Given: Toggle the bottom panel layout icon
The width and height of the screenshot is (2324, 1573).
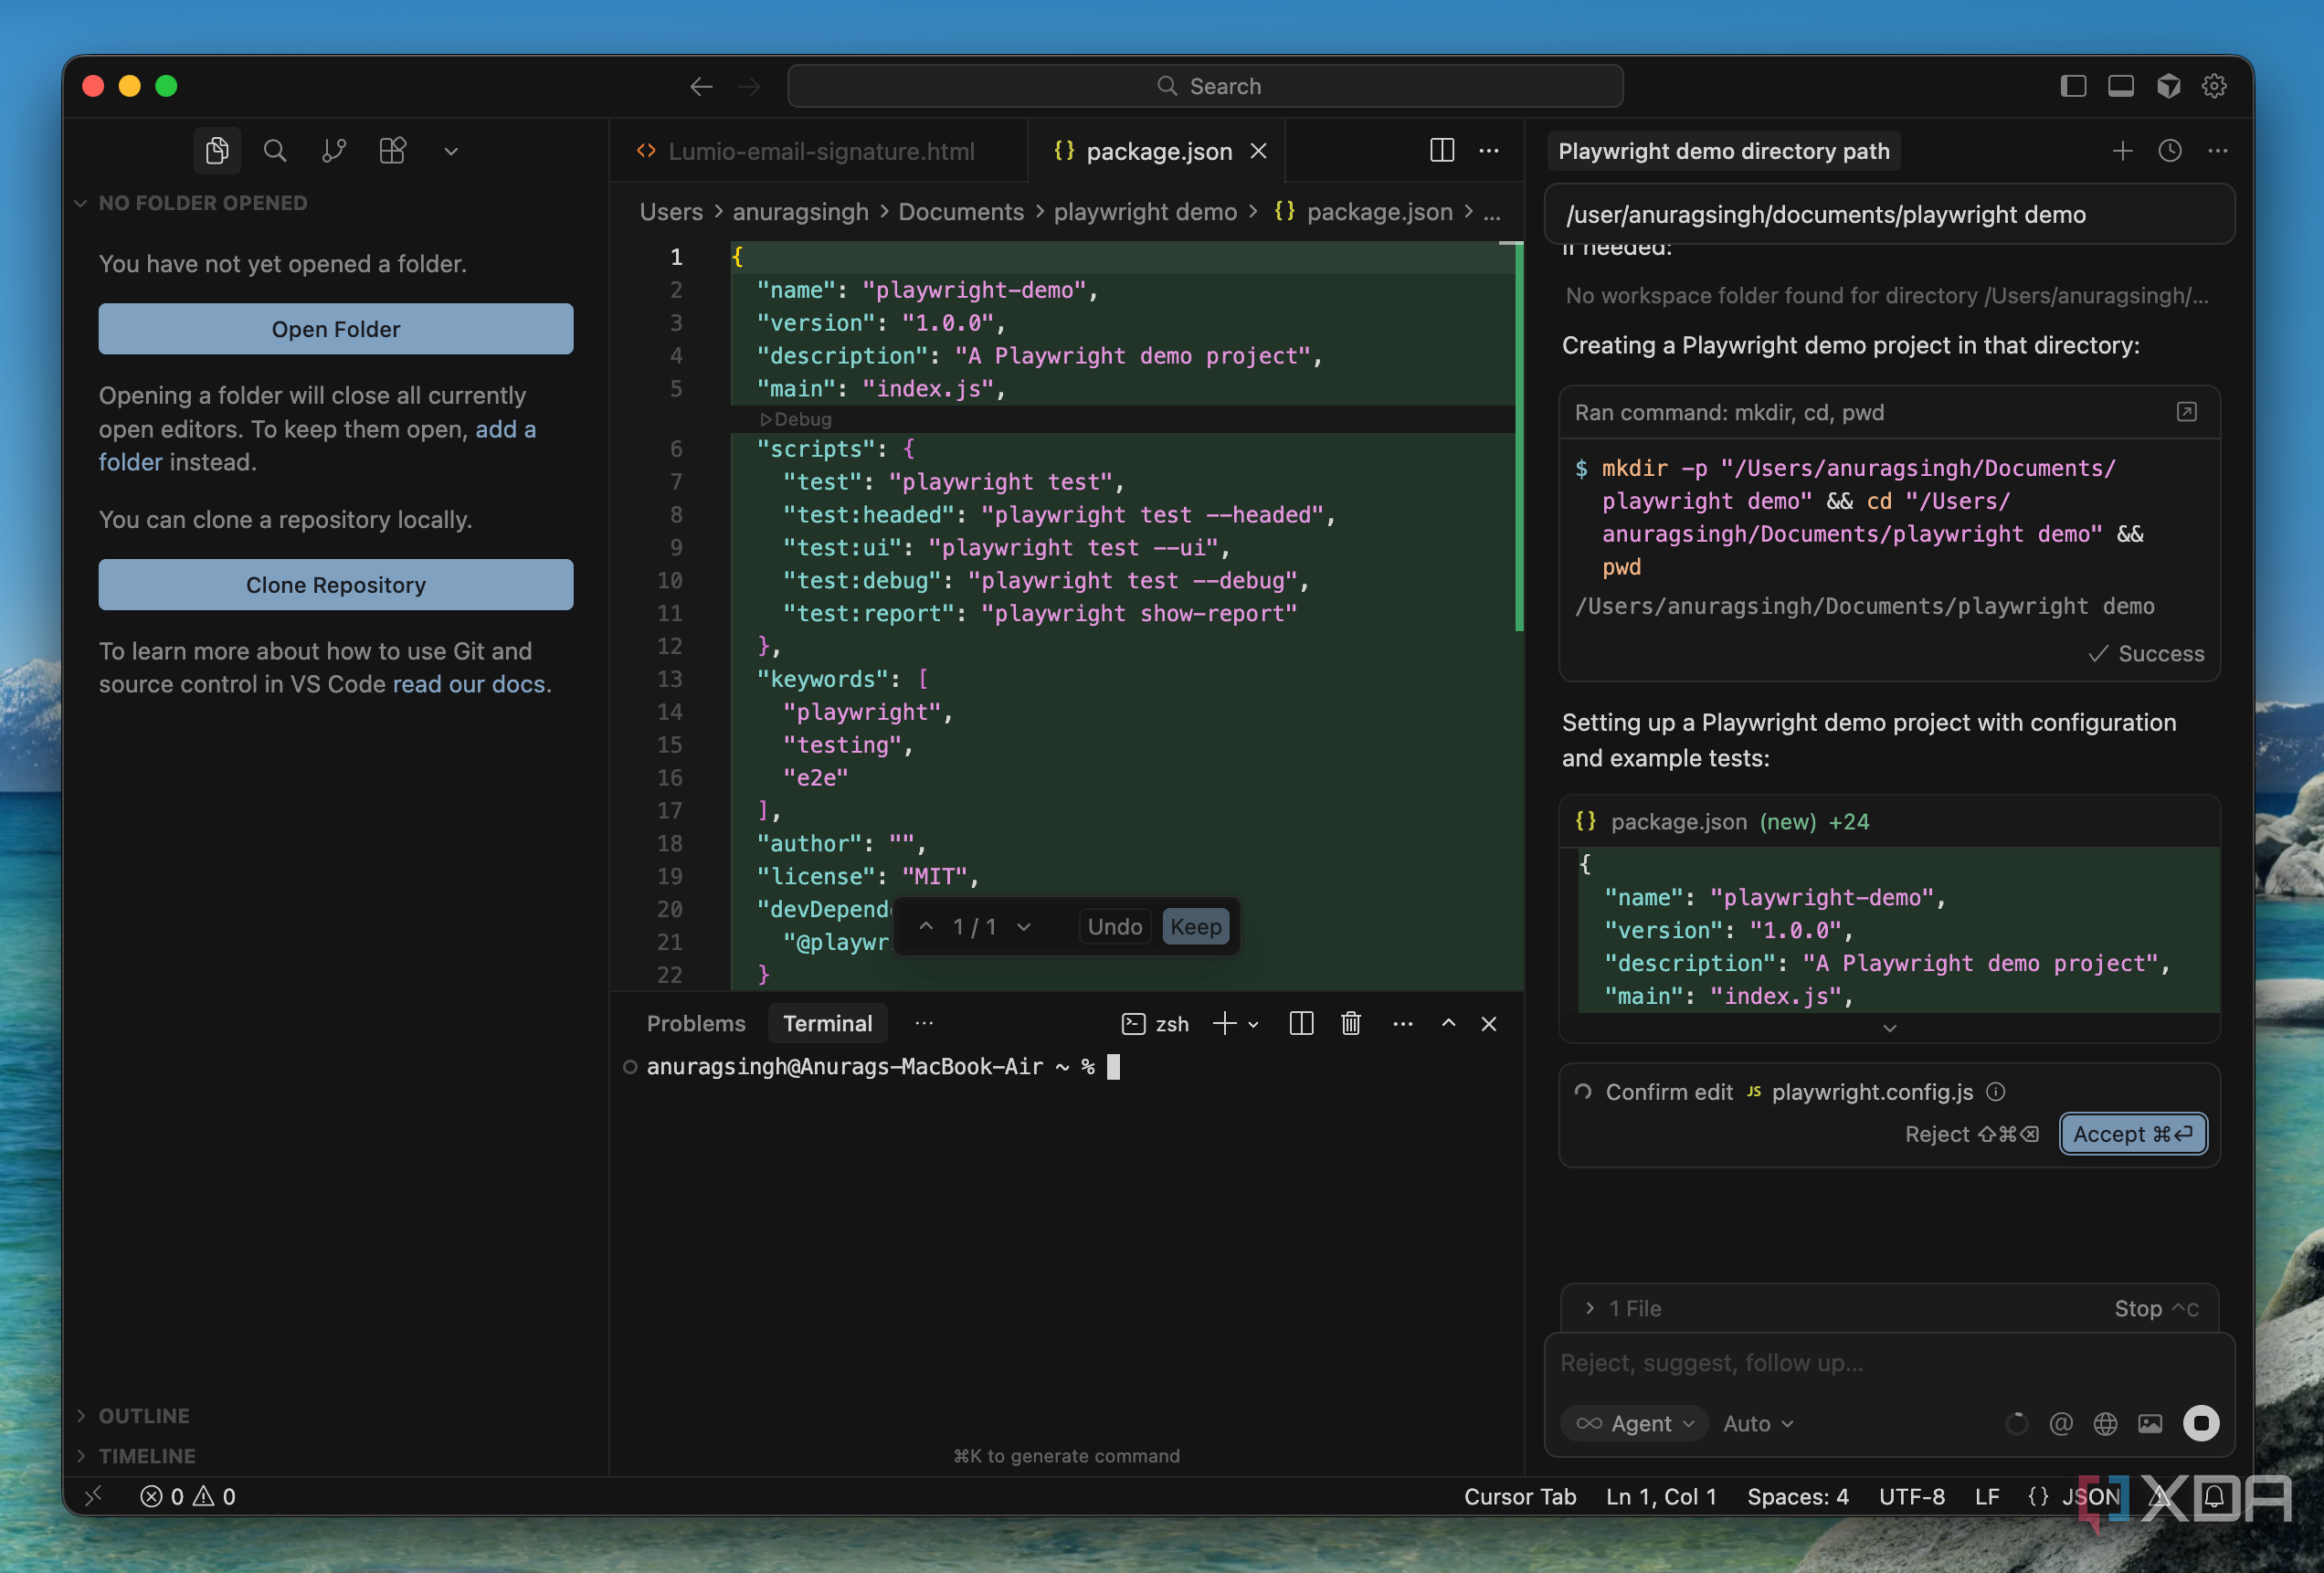Looking at the screenshot, I should pos(2120,86).
